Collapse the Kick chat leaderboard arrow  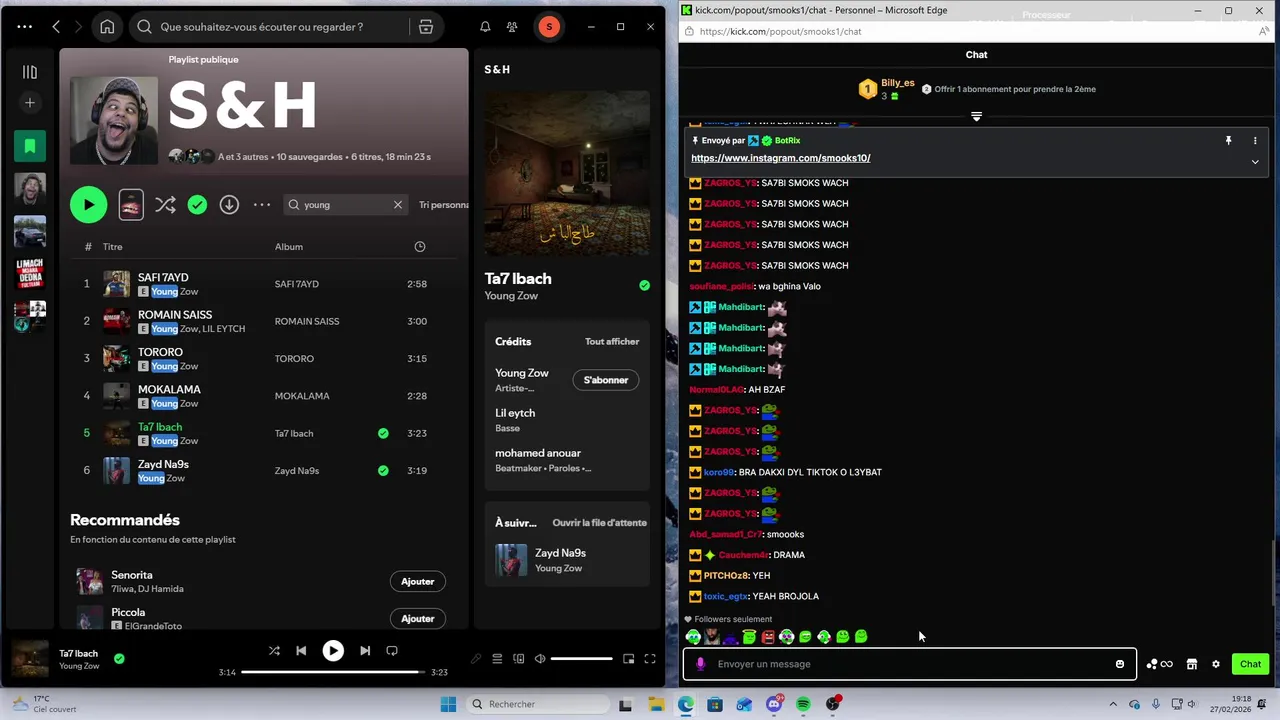click(x=977, y=116)
